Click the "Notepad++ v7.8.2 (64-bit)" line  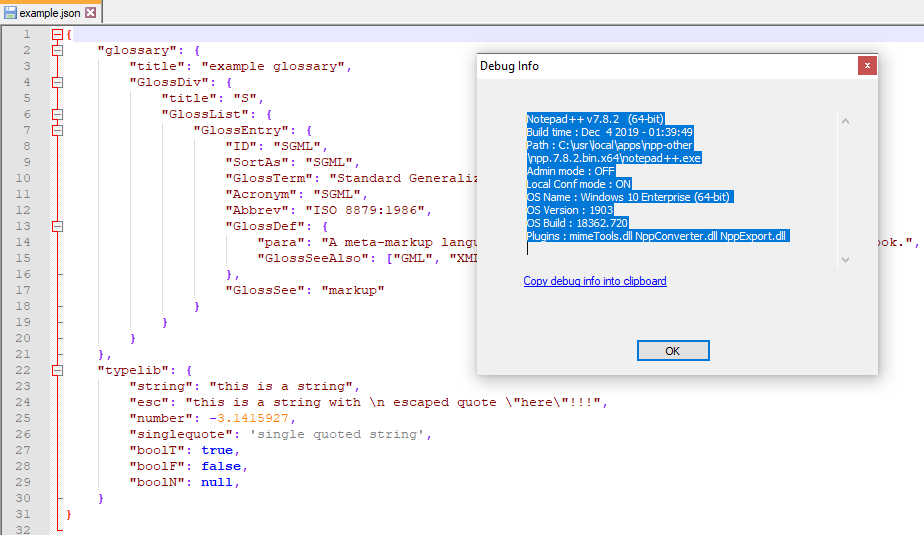click(595, 119)
